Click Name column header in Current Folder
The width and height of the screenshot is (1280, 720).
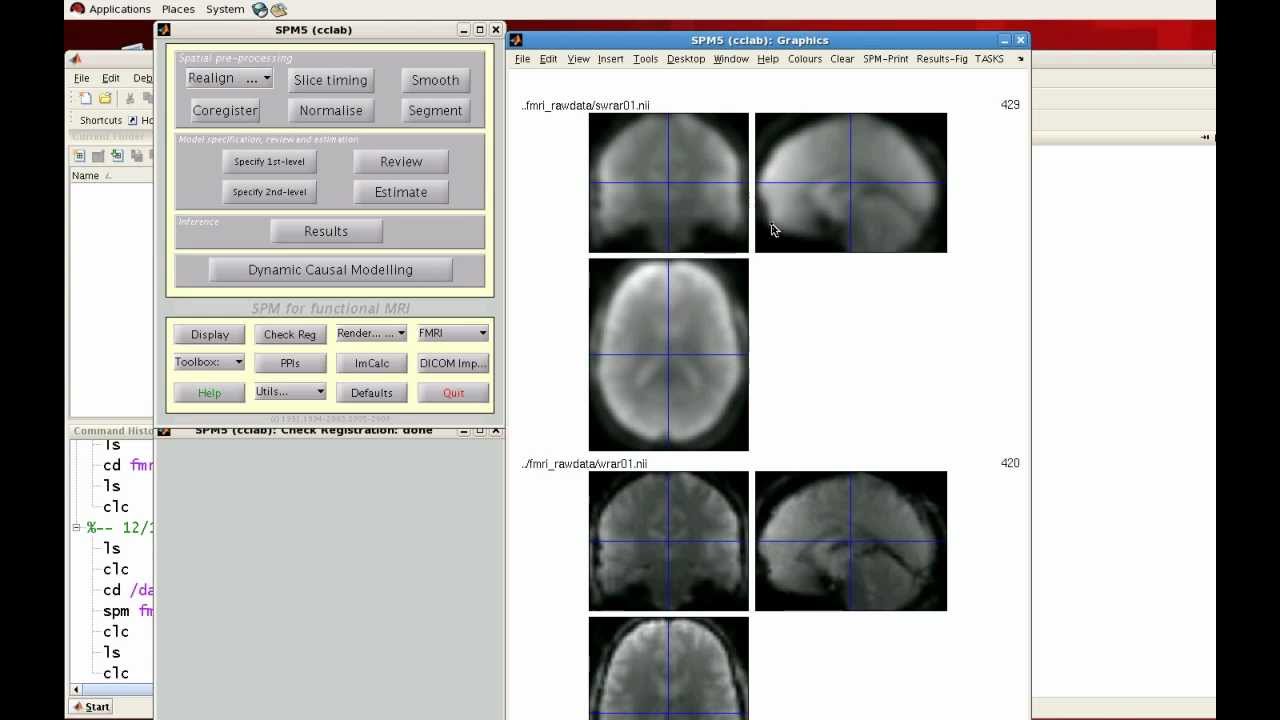85,176
